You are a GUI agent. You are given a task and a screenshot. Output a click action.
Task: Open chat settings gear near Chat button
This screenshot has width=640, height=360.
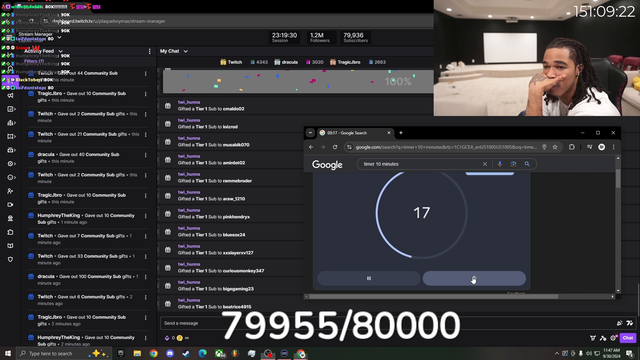coord(613,338)
